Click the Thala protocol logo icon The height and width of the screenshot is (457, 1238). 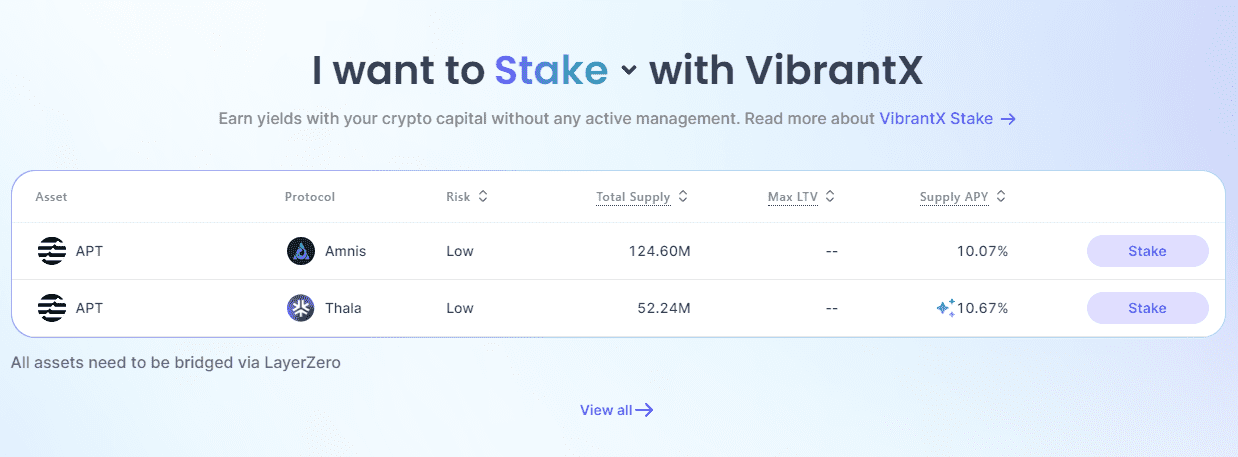point(301,308)
